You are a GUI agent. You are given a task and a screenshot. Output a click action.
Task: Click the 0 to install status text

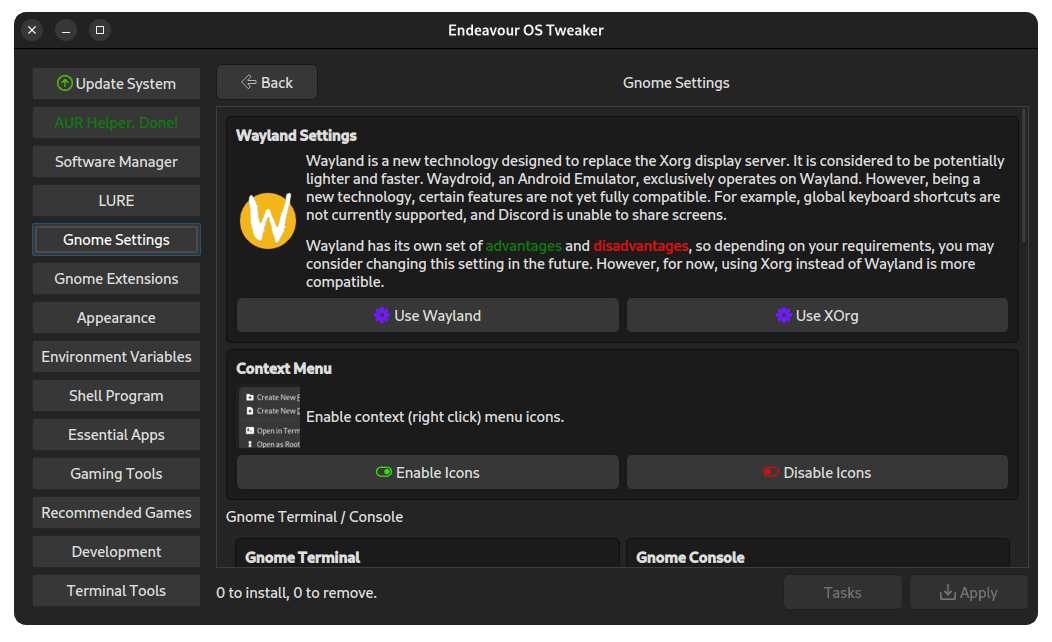pyautogui.click(x=297, y=593)
